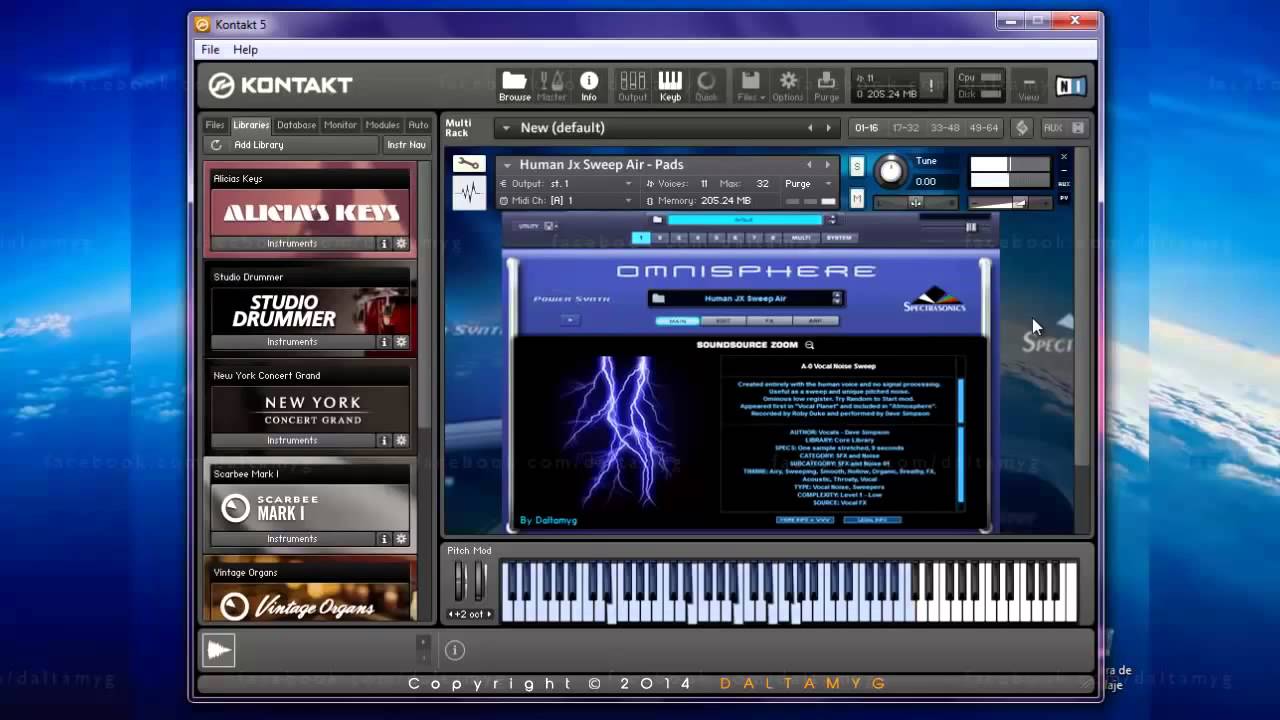This screenshot has width=1280, height=720.
Task: Mute the instrument with M button
Action: tap(857, 199)
